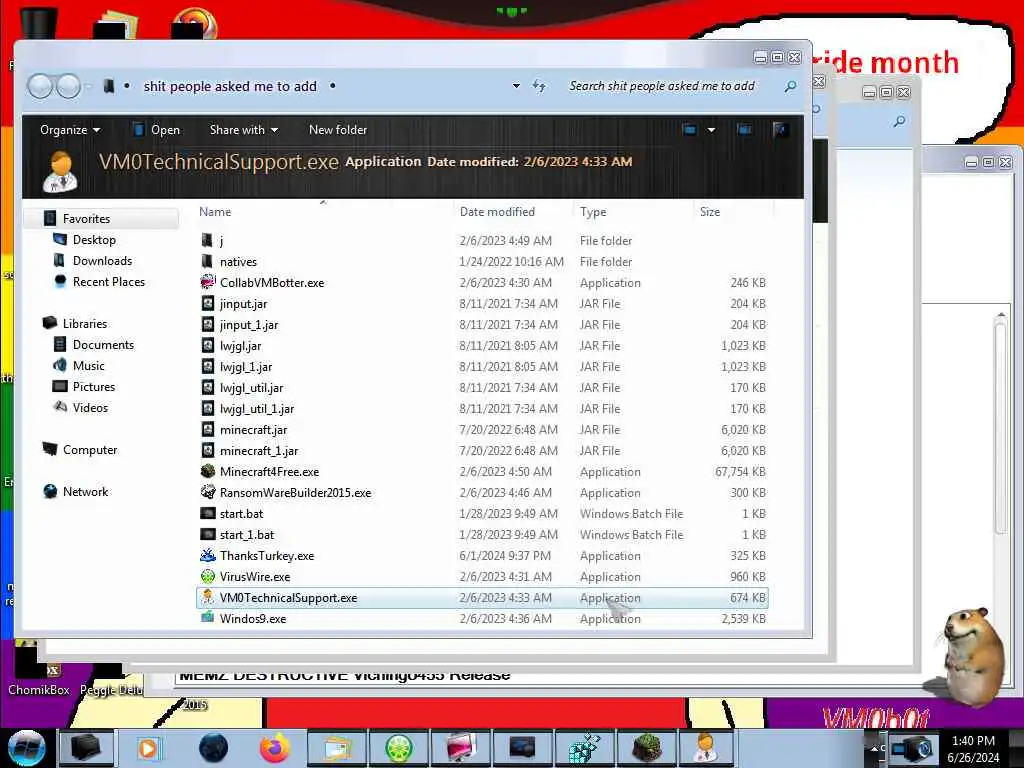Click the start.bat file icon

click(208, 513)
